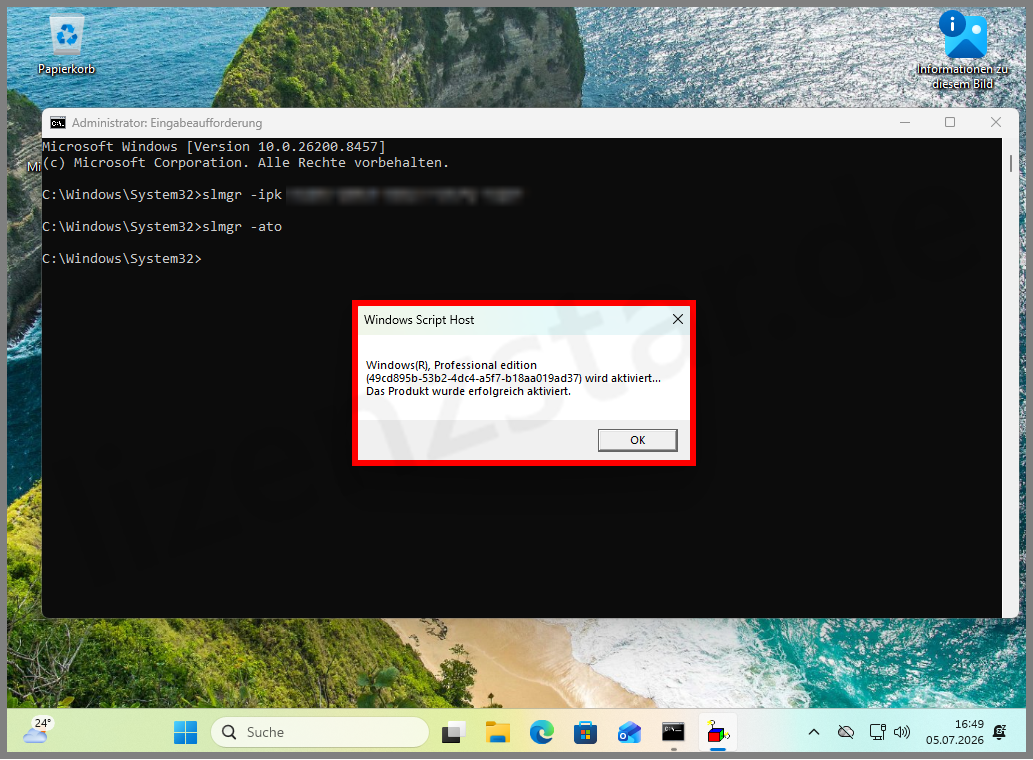Viewport: 1033px width, 760px height.
Task: Click the 'slmgr -ato' command line
Action: click(x=162, y=227)
